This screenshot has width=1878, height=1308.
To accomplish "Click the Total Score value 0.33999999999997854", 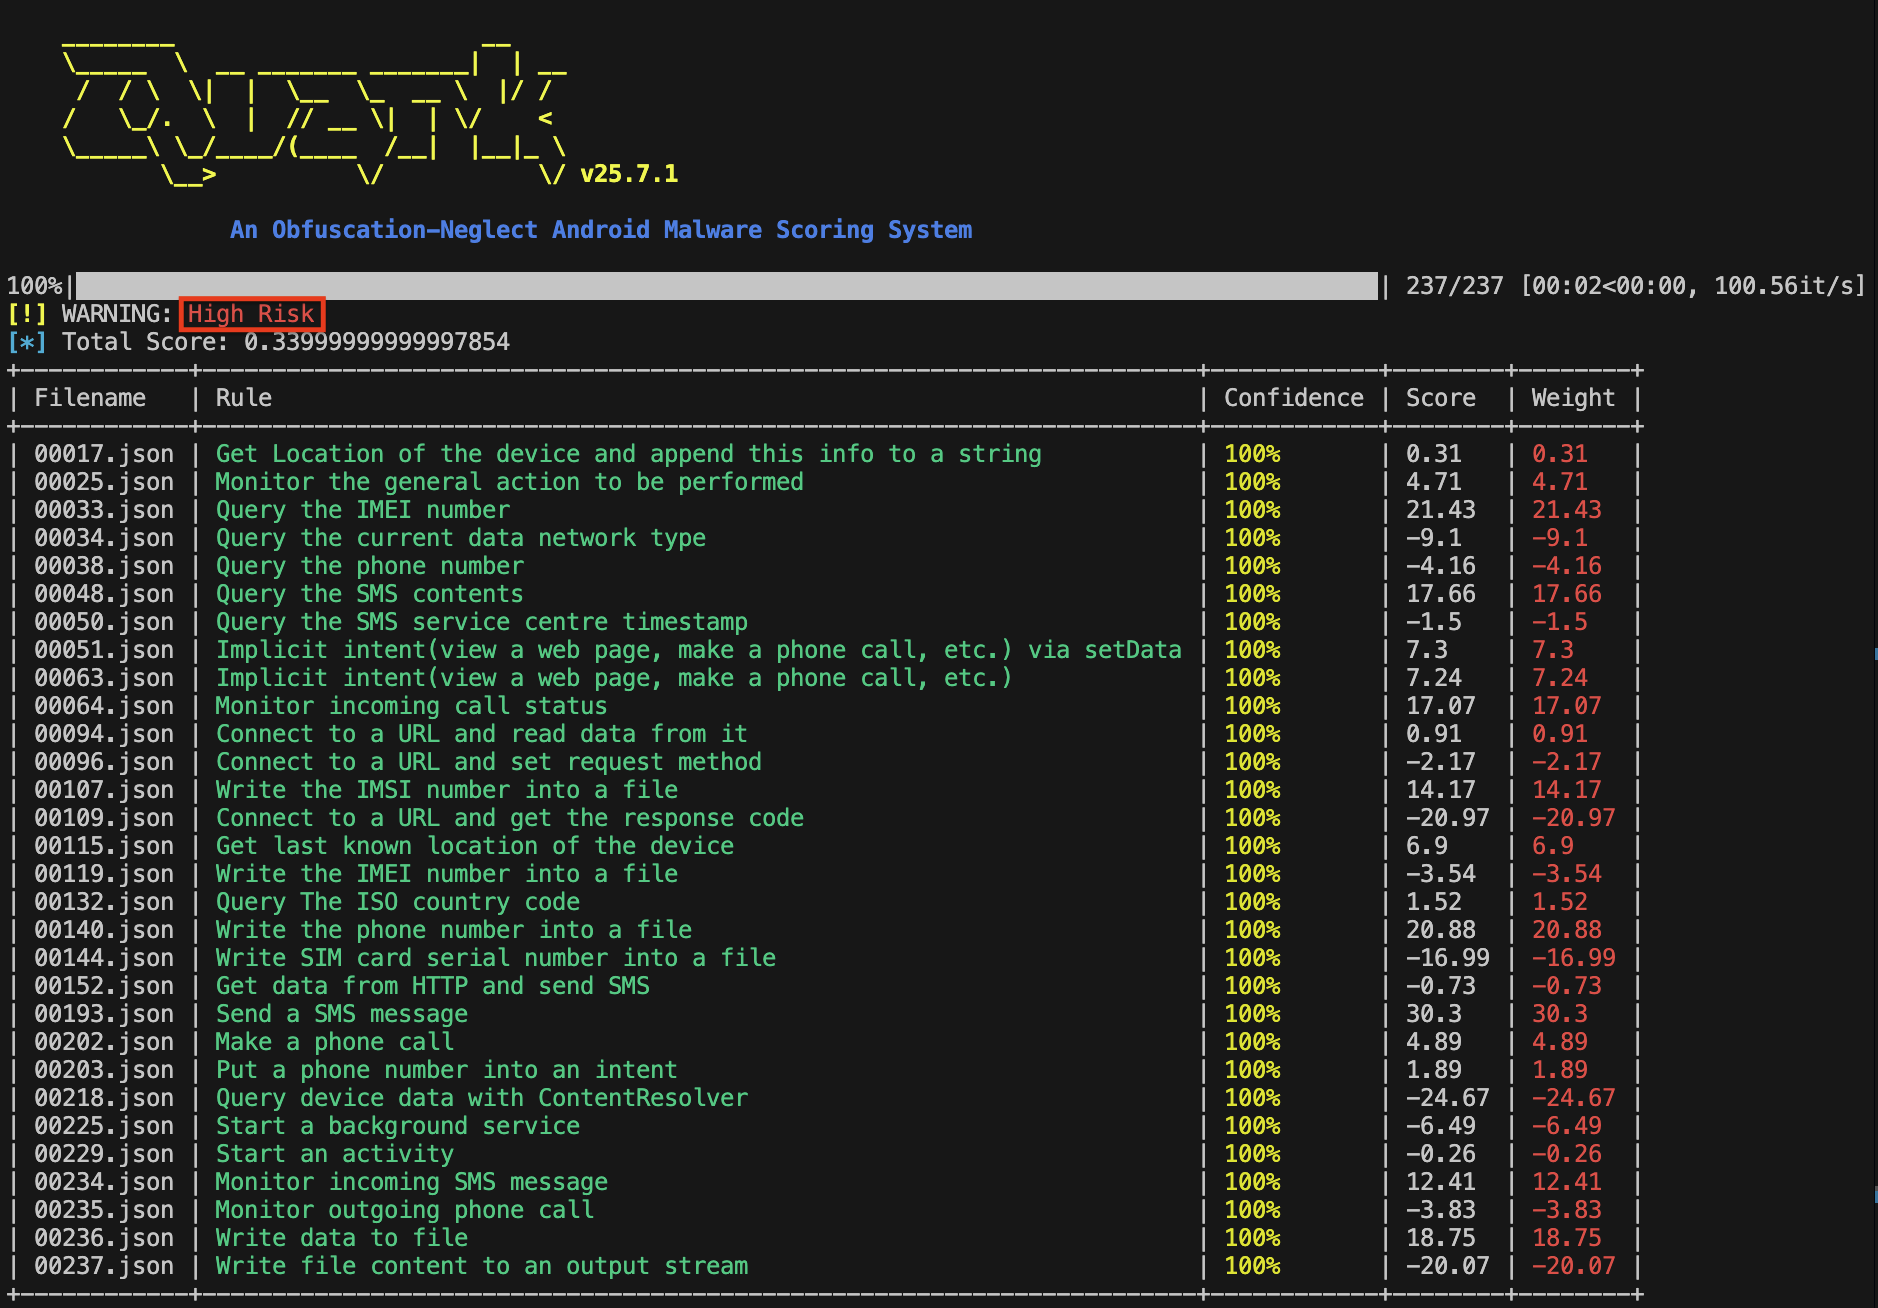I will point(377,342).
